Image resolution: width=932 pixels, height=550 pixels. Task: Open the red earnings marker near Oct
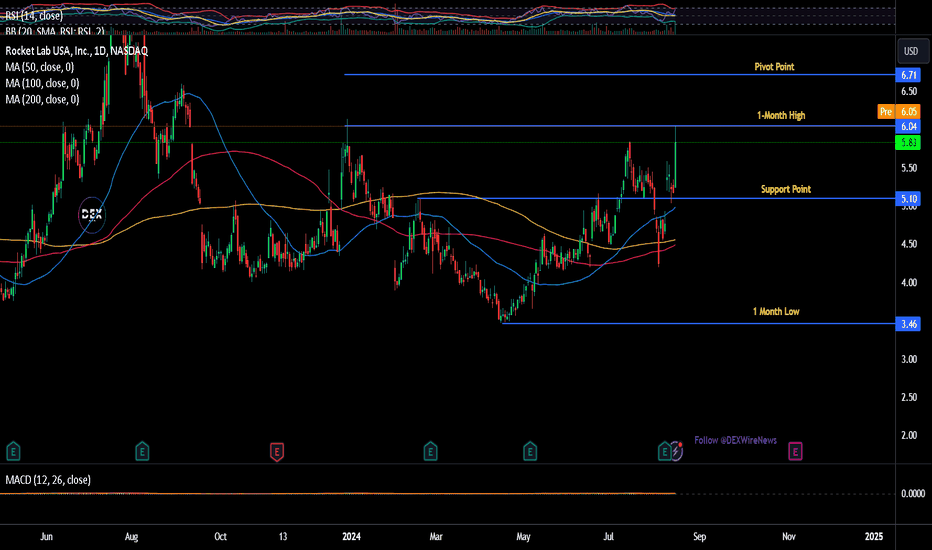276,451
